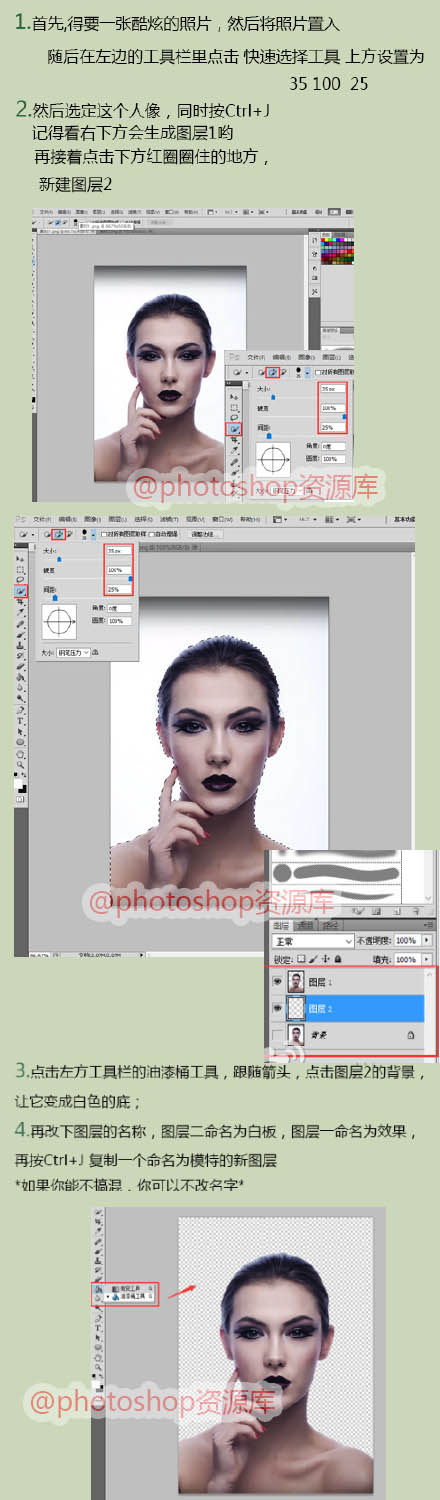Choose 油漆桶工具 in third screenshot's flyout
Viewport: 440px width, 1500px height.
(130, 1297)
